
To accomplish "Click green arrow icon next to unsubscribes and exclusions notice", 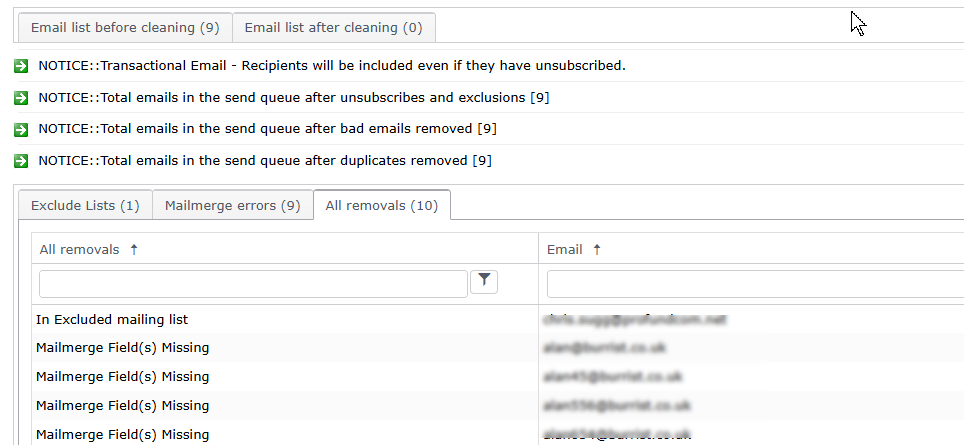I will 21,98.
